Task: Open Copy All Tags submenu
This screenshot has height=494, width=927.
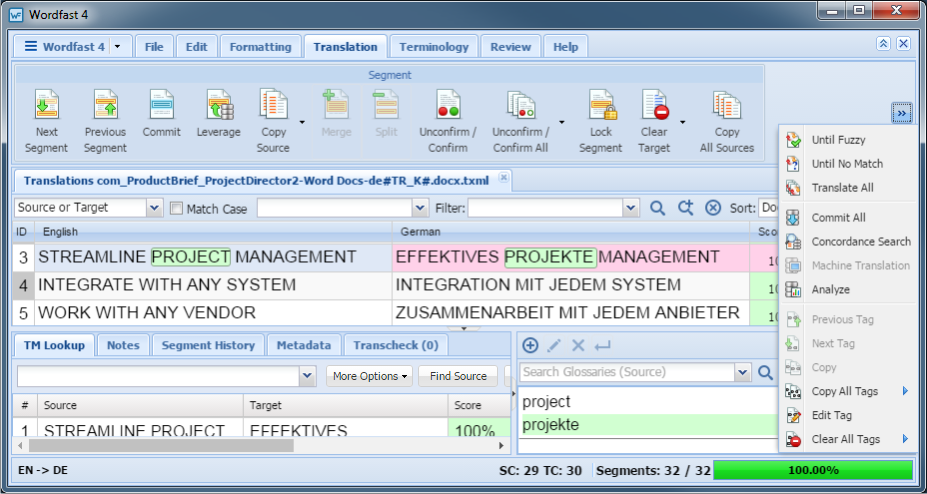Action: click(845, 391)
